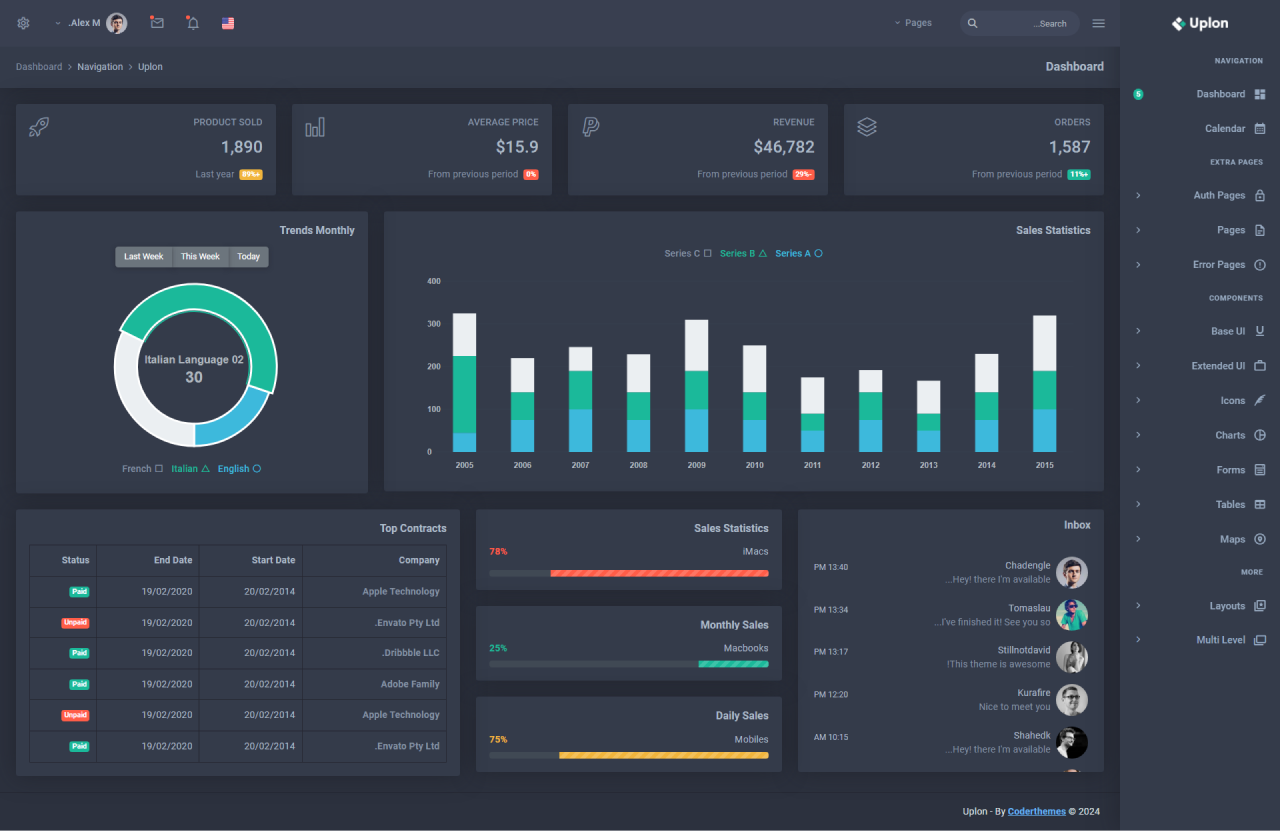This screenshot has height=831, width=1280.
Task: Click the Maps target icon
Action: click(1260, 539)
